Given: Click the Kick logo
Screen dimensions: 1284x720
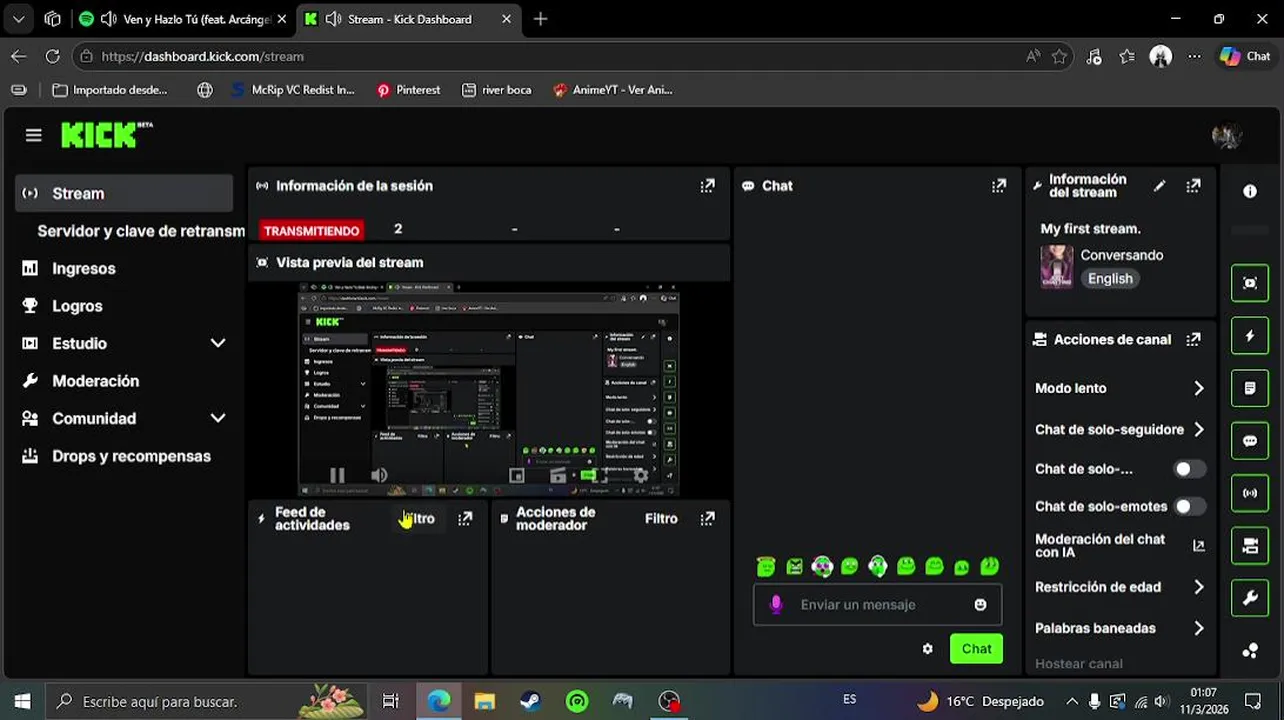Looking at the screenshot, I should coord(106,135).
